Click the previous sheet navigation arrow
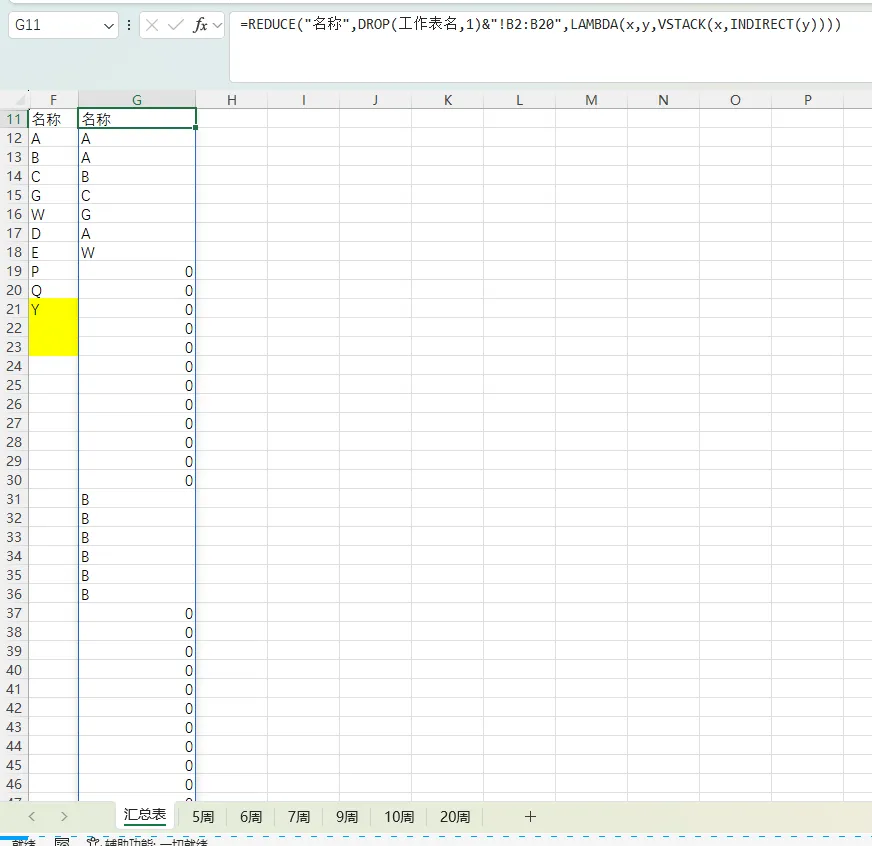Image resolution: width=872 pixels, height=846 pixels. coord(32,817)
